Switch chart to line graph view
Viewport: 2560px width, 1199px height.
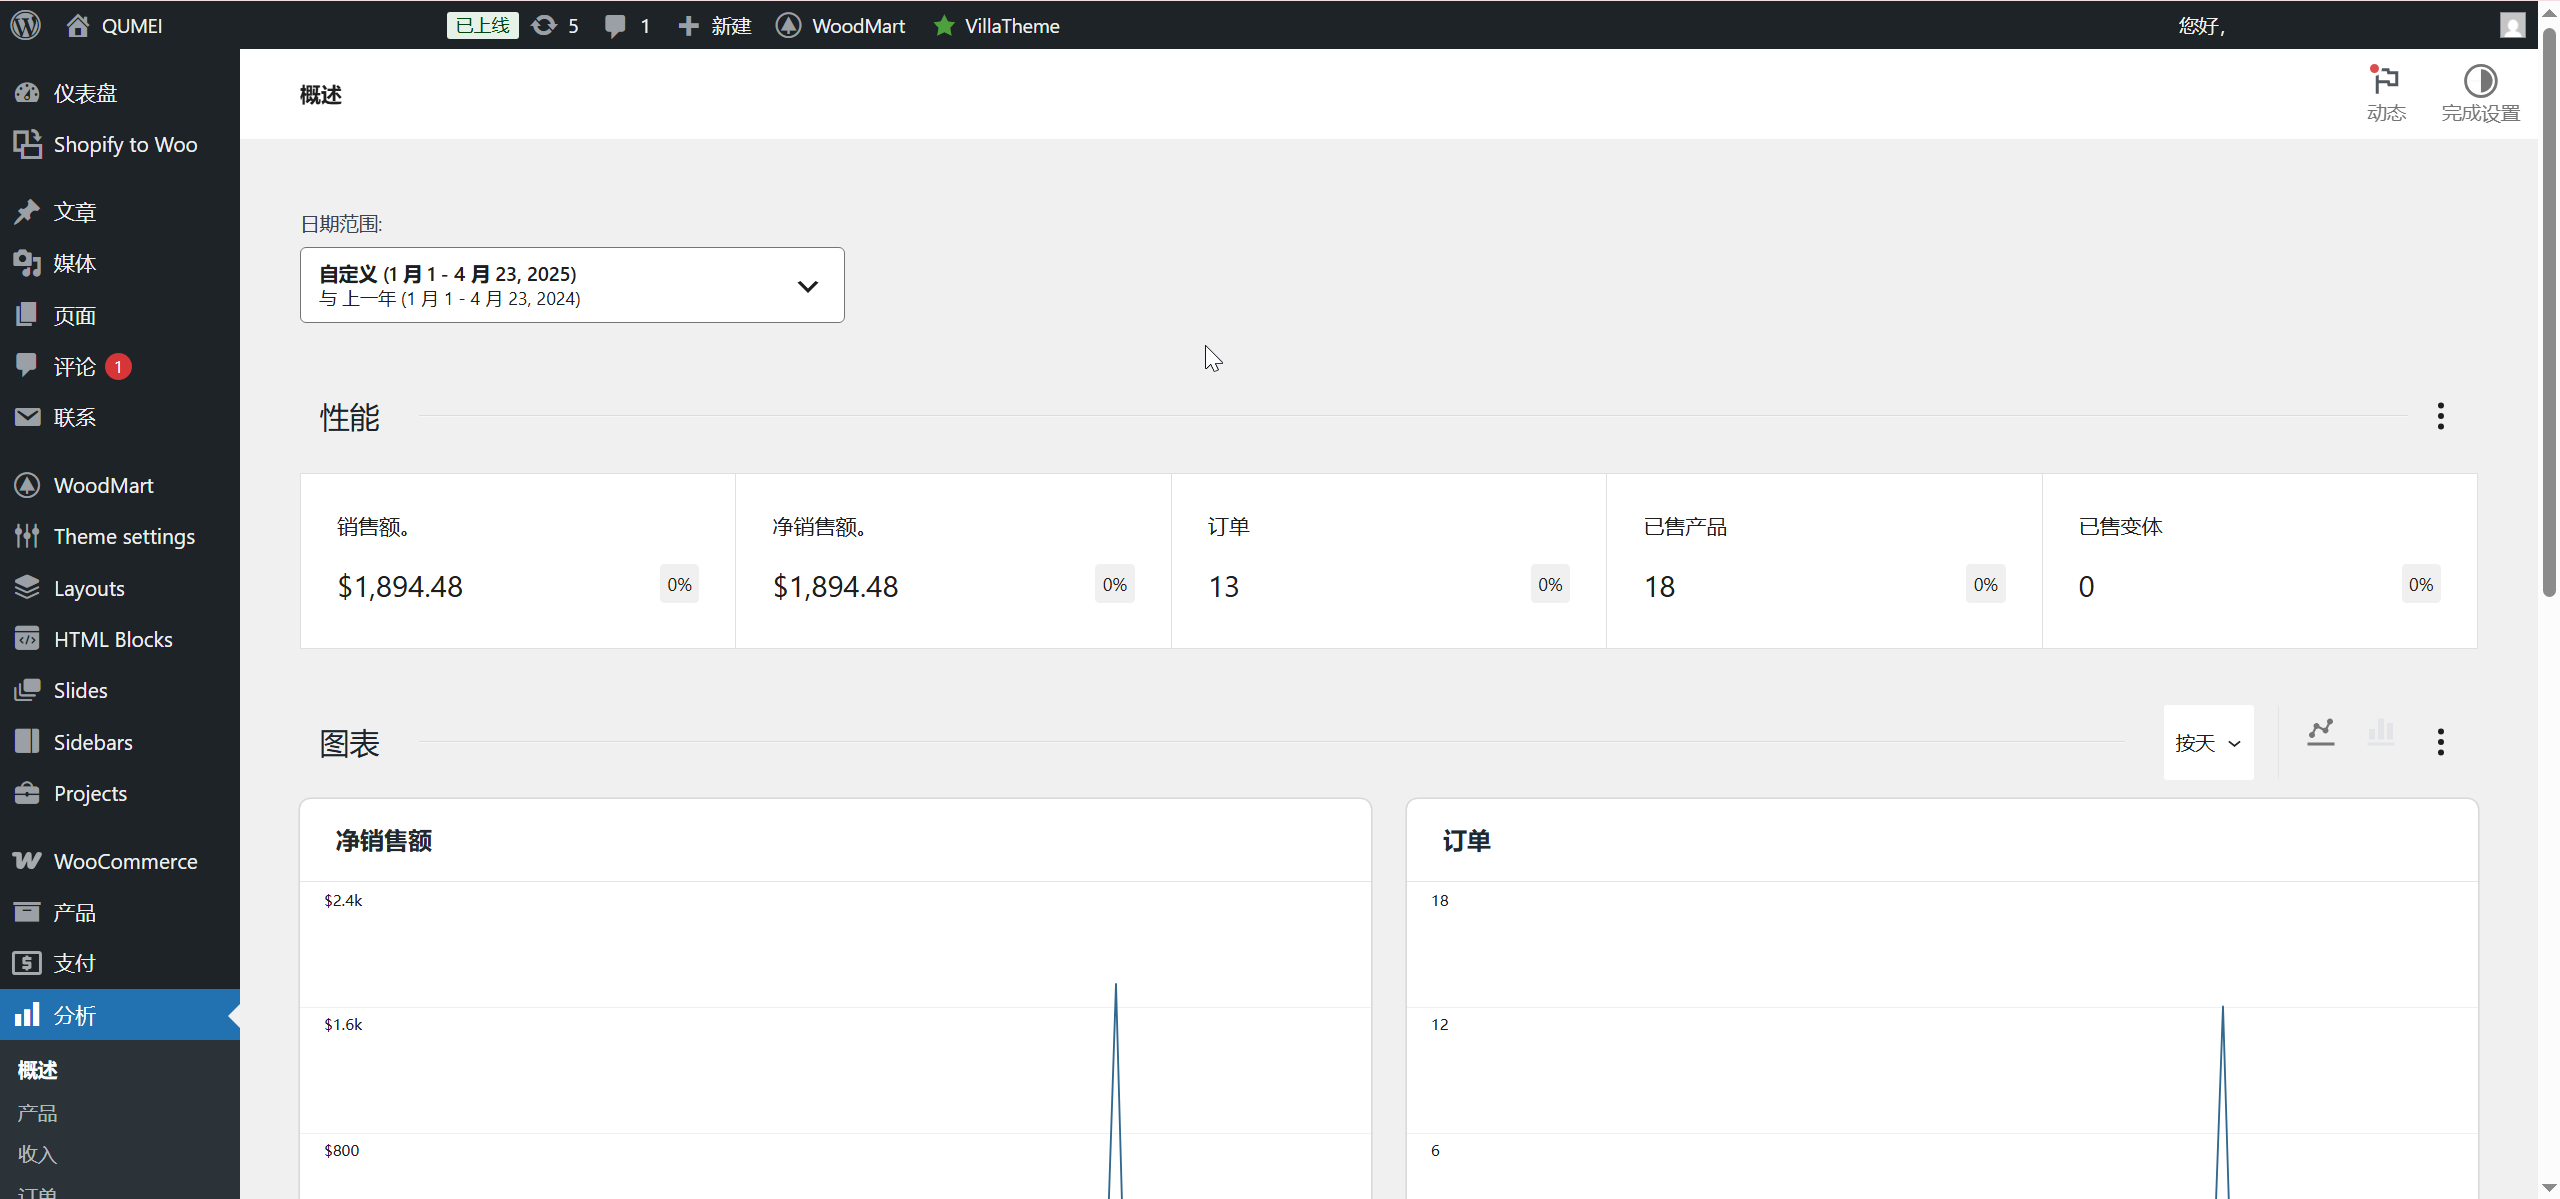point(2321,732)
